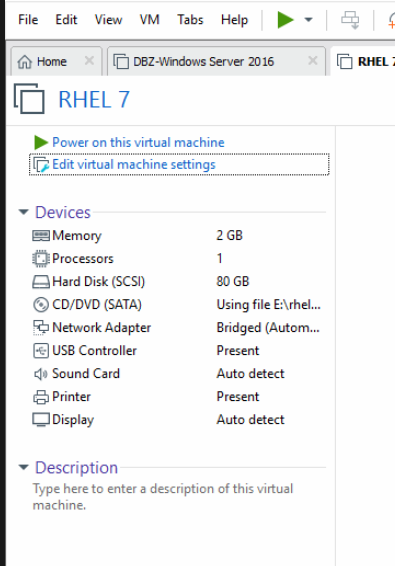Click the CD/DVD disc icon
This screenshot has height=566, width=395.
tap(41, 305)
